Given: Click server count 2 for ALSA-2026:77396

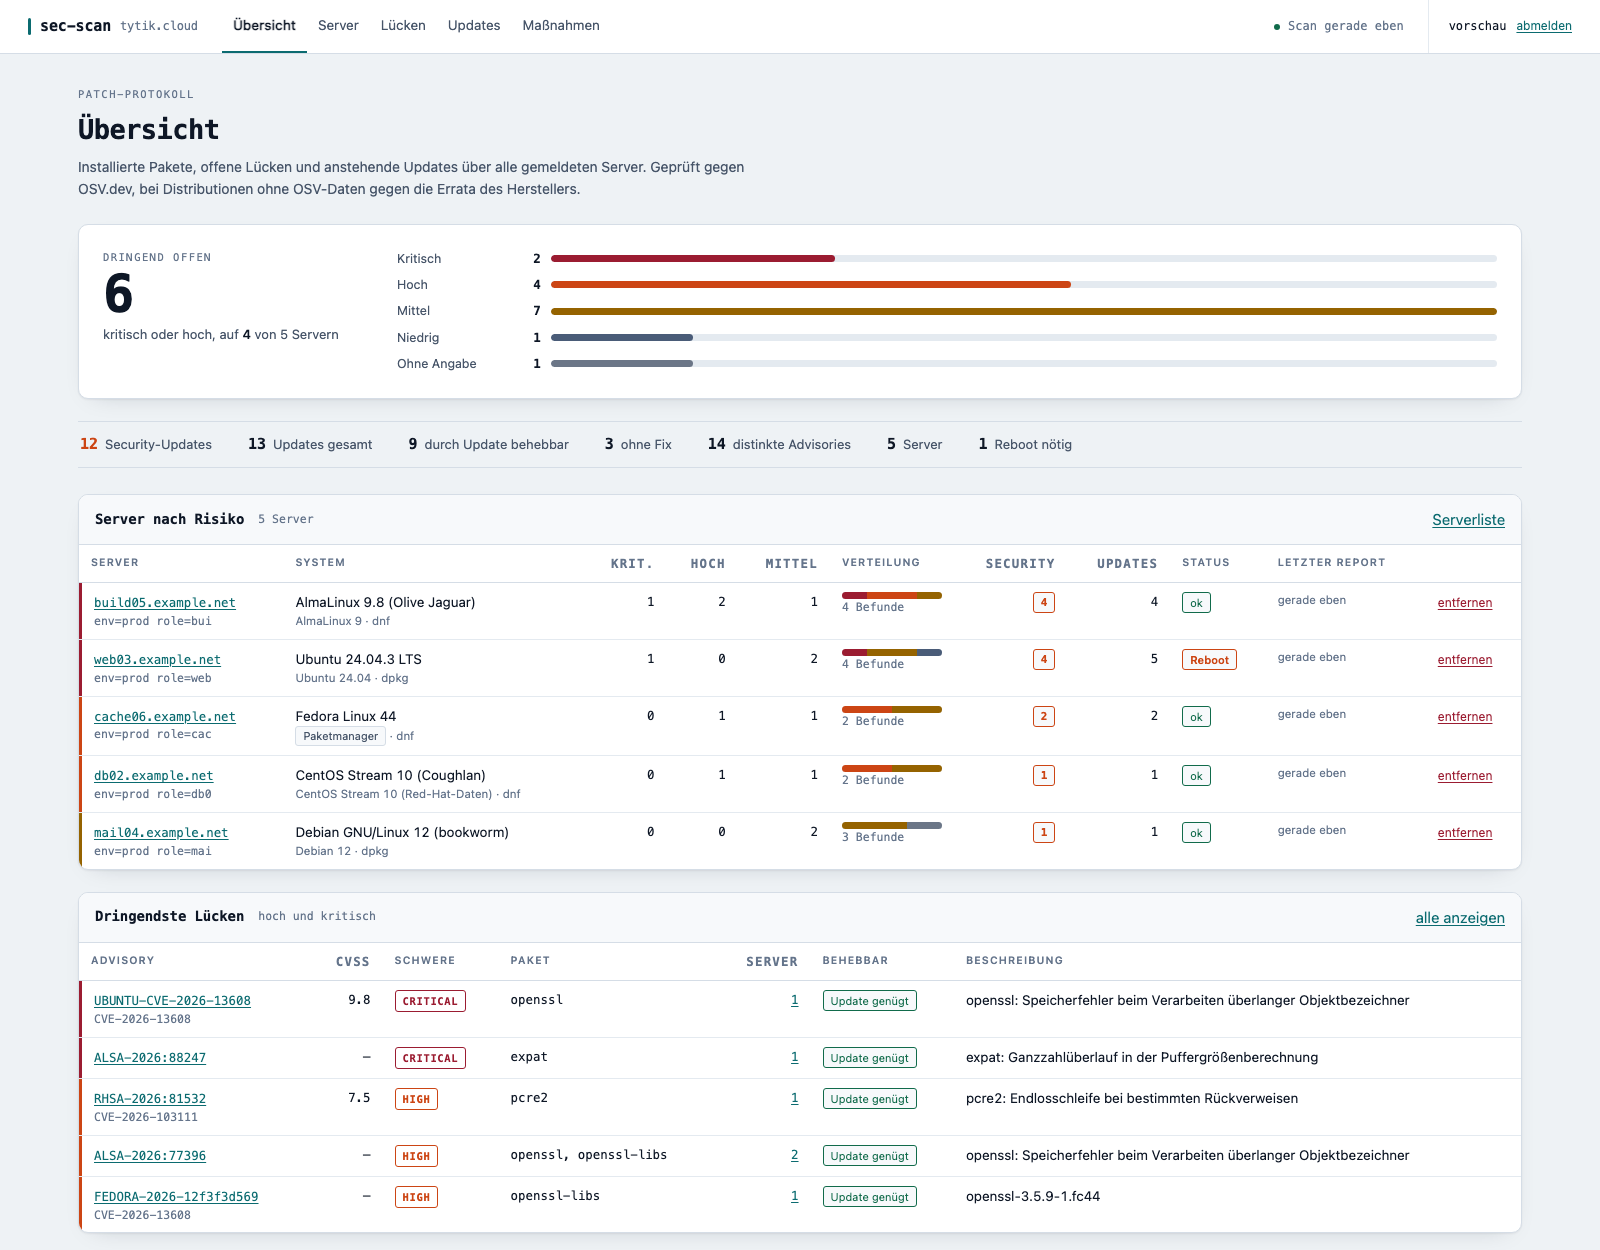Looking at the screenshot, I should click(x=794, y=1155).
